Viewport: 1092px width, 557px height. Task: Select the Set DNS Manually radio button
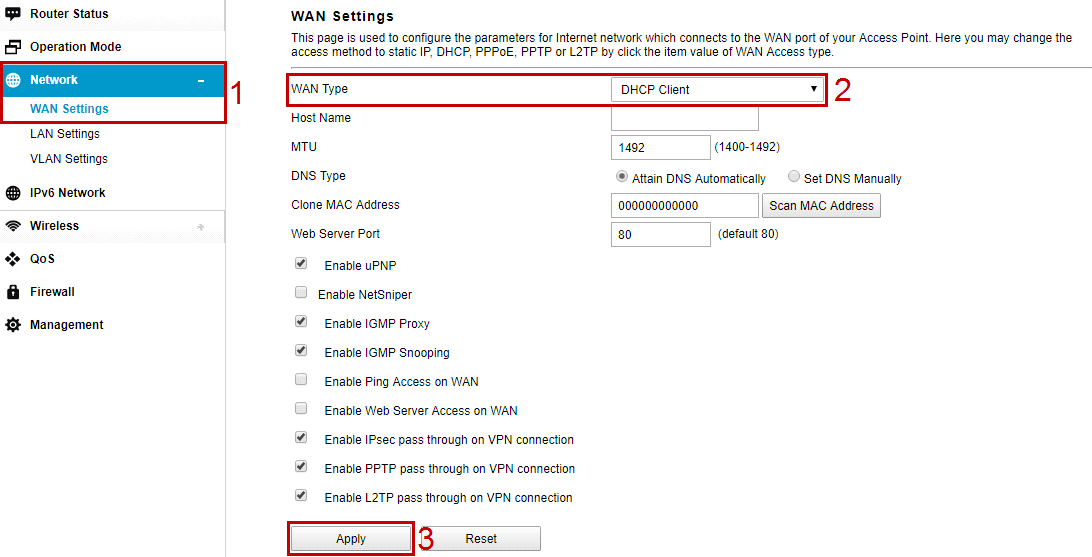794,177
